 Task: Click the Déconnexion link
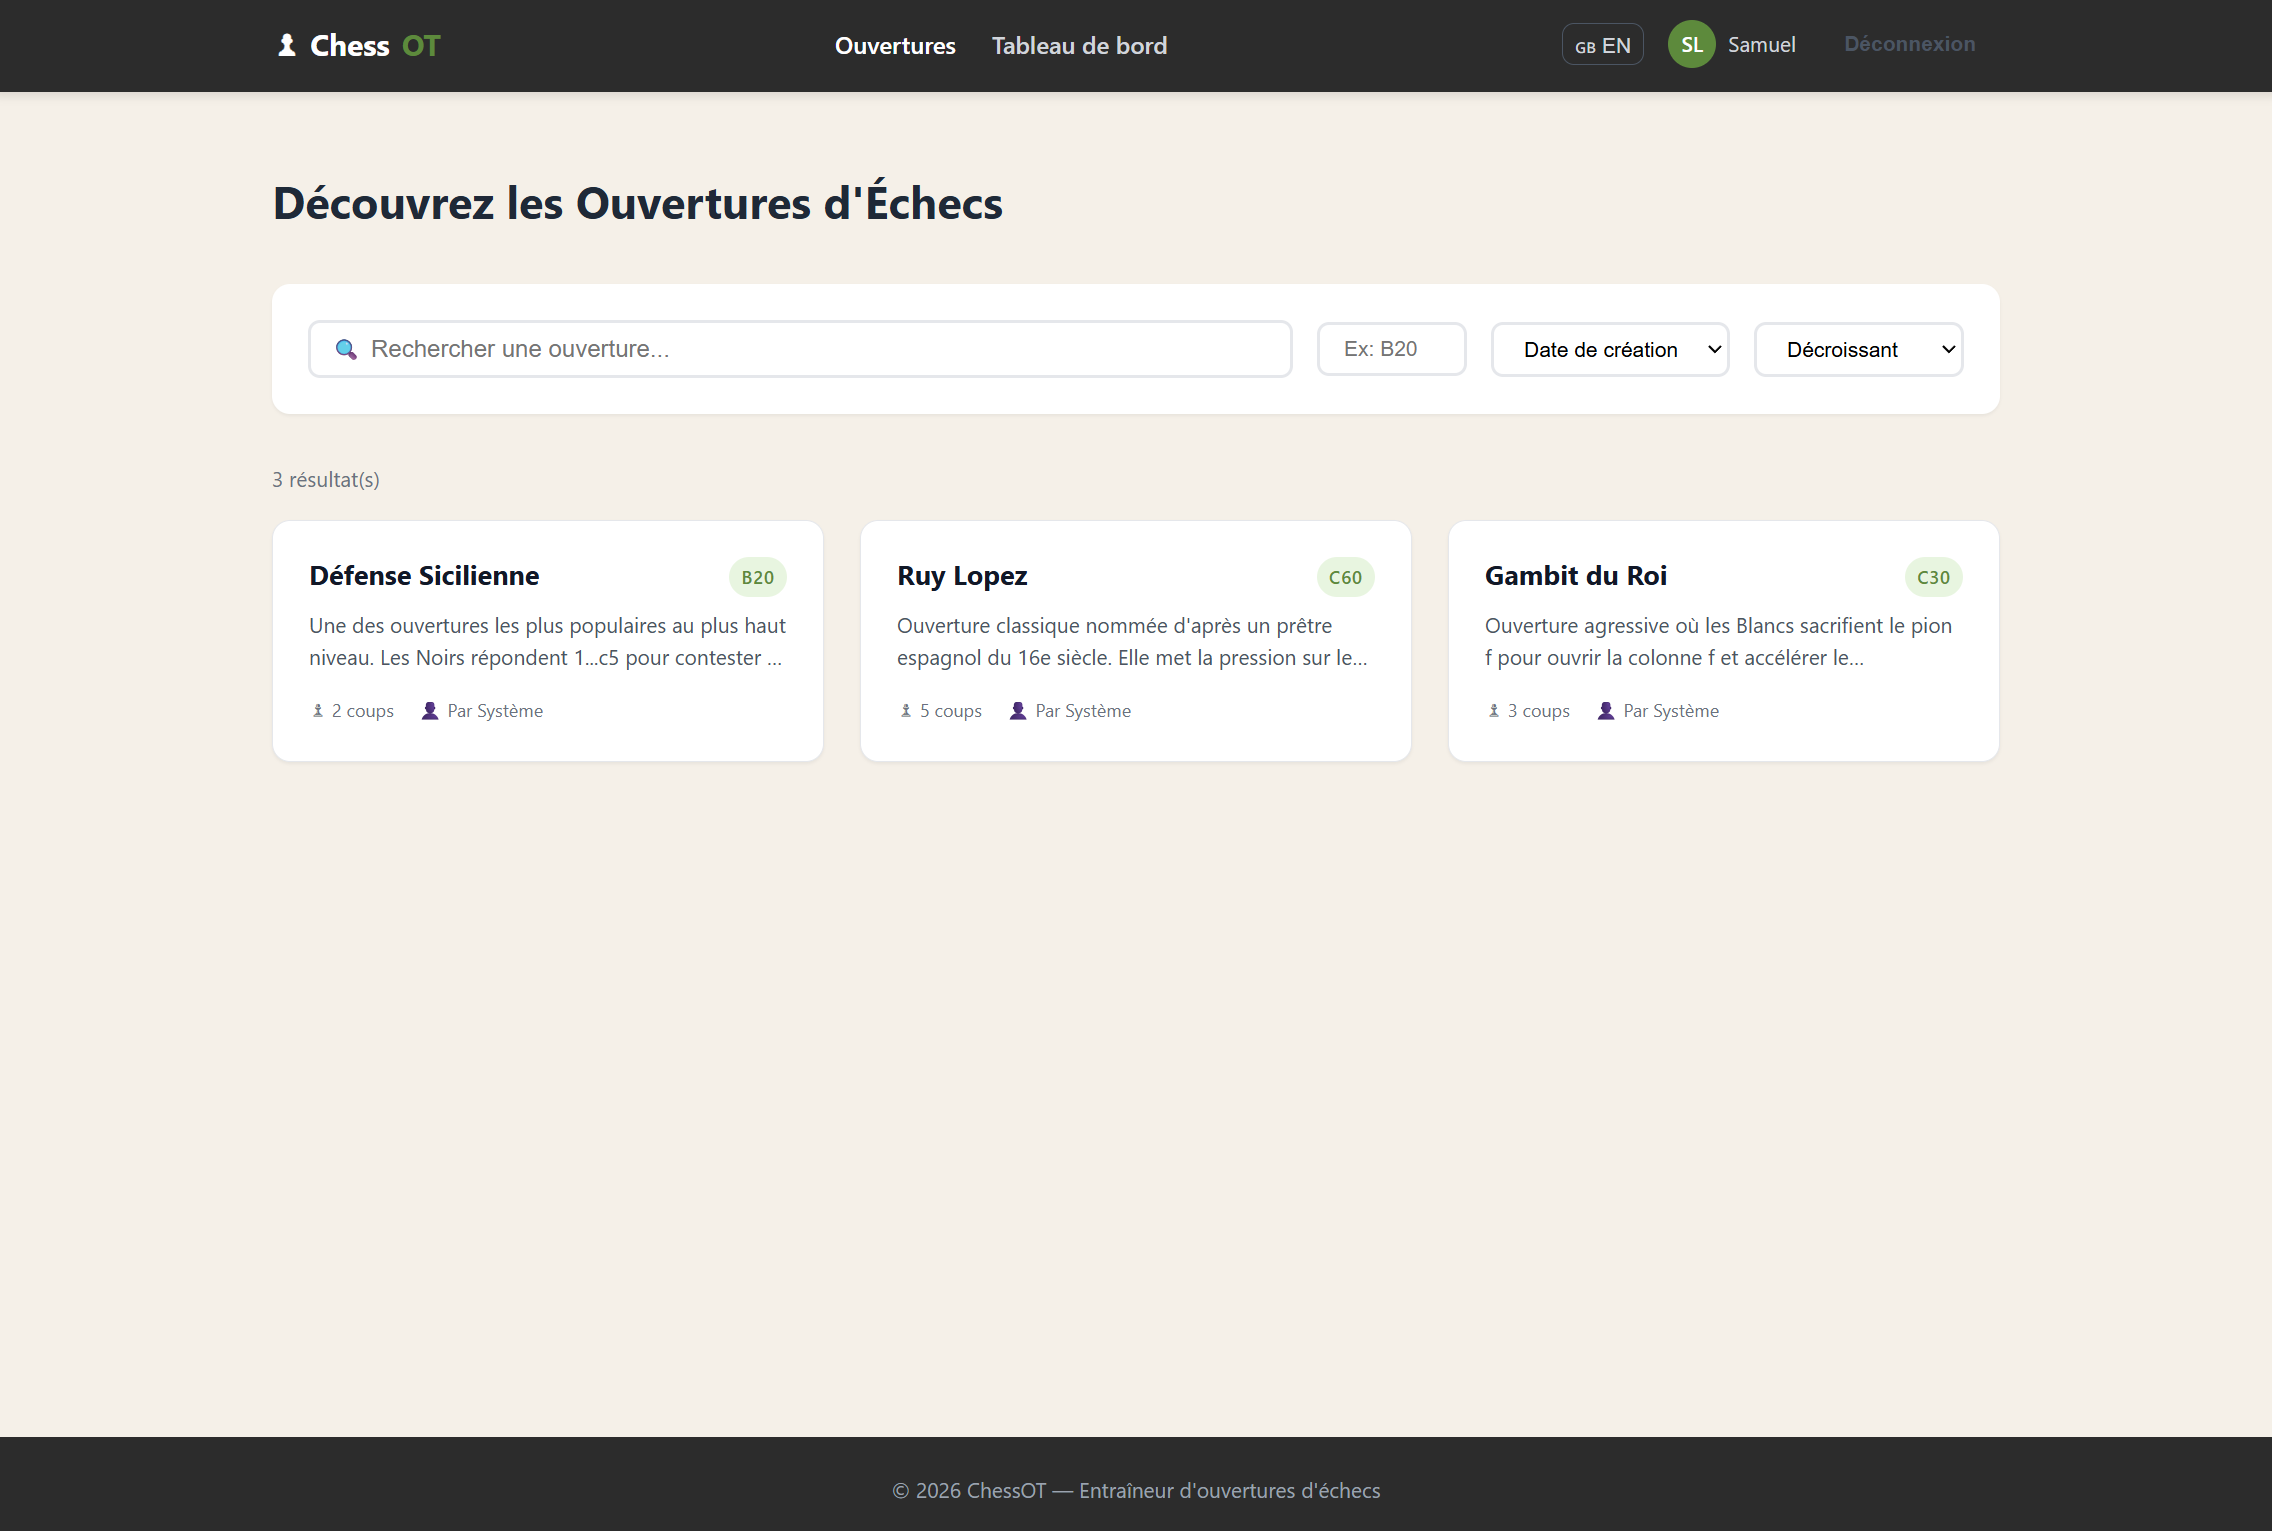[1909, 44]
